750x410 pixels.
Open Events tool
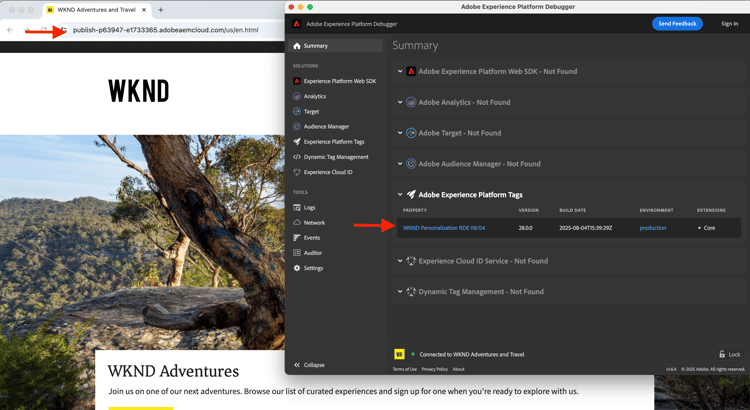coord(312,238)
